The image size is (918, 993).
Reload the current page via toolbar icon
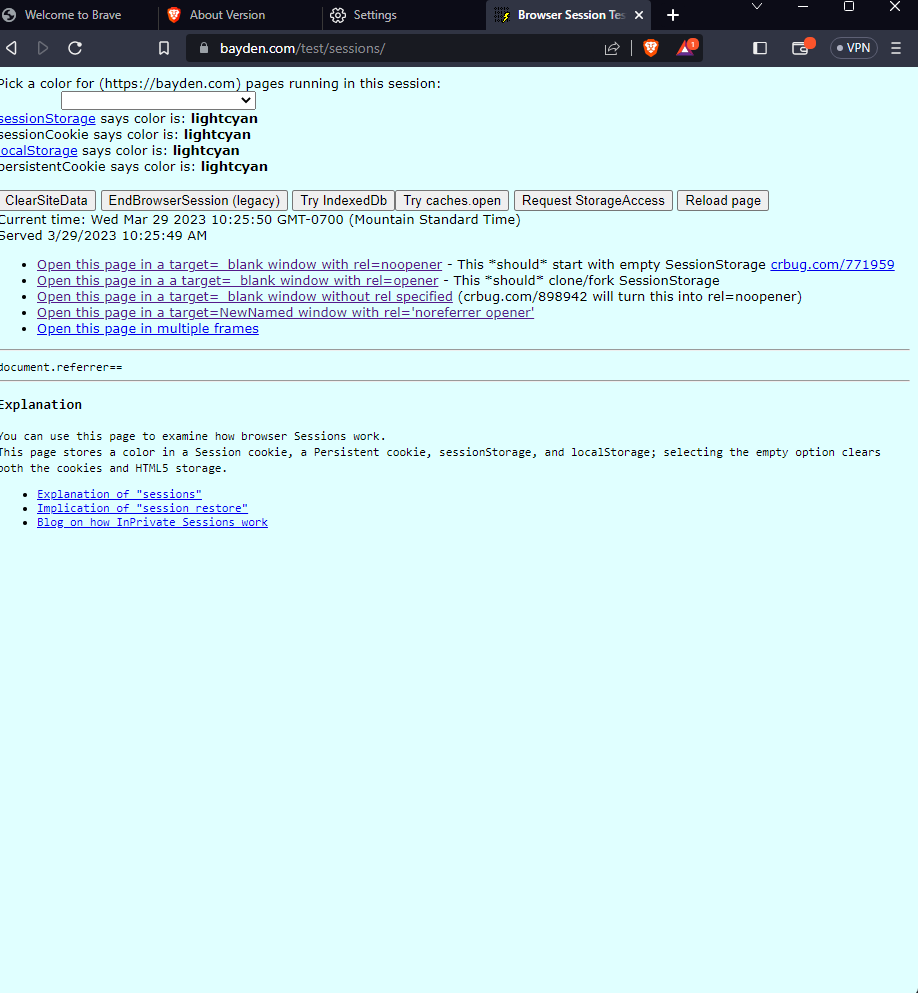coord(75,47)
